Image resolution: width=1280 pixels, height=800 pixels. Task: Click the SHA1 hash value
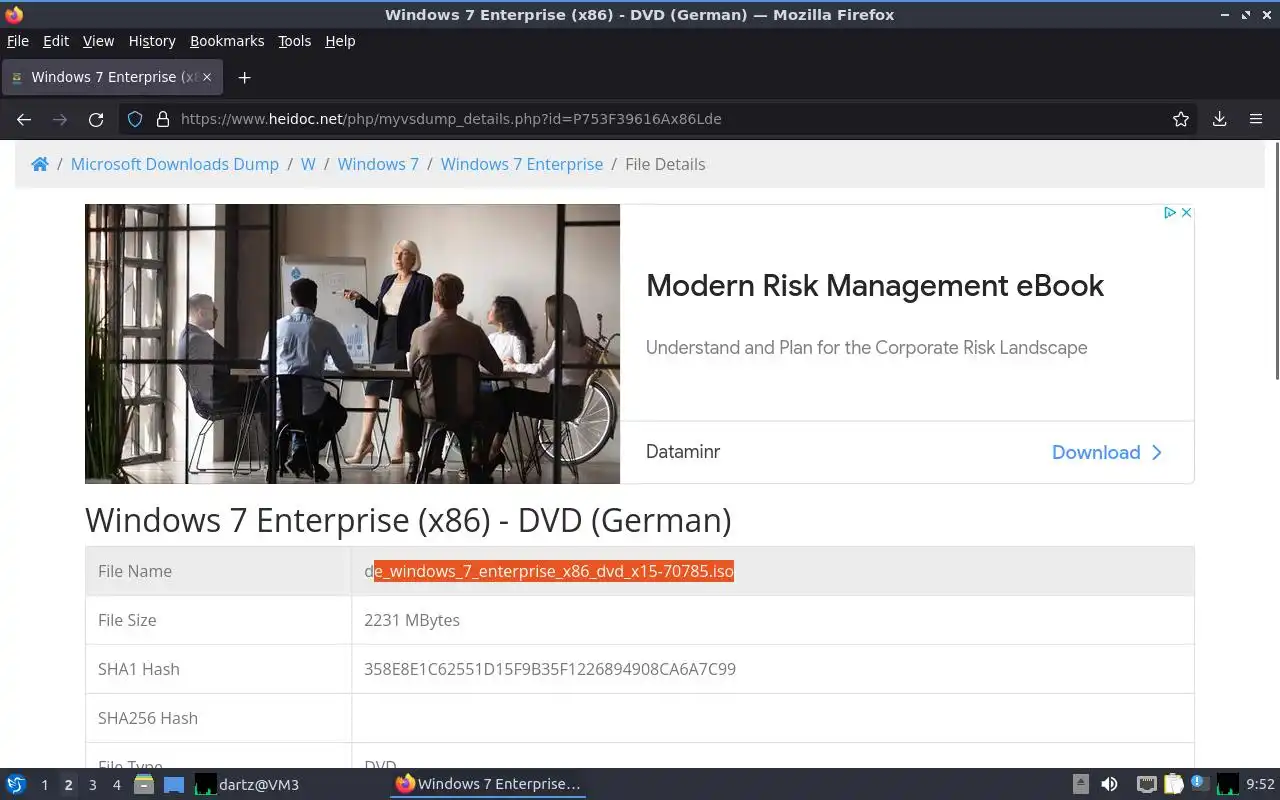[550, 669]
